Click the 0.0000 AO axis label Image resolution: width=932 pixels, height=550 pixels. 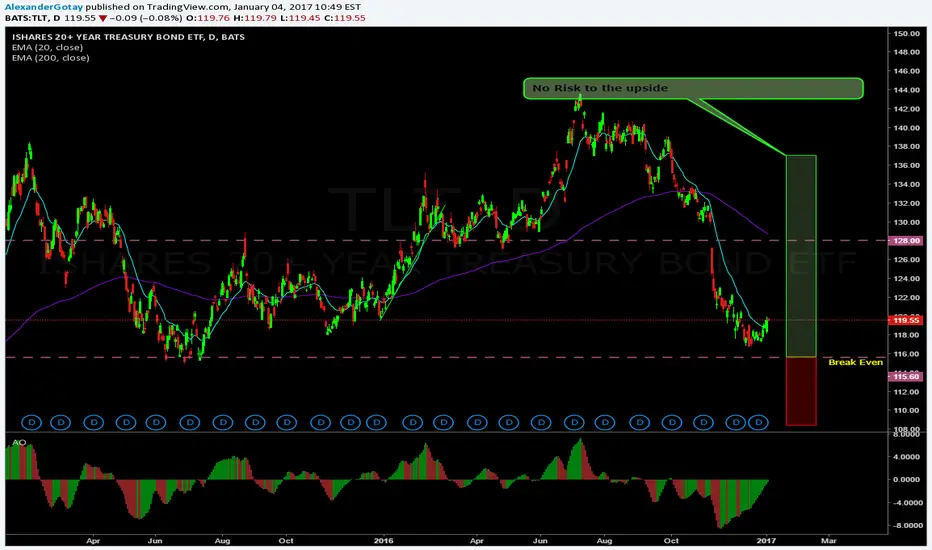pos(907,480)
